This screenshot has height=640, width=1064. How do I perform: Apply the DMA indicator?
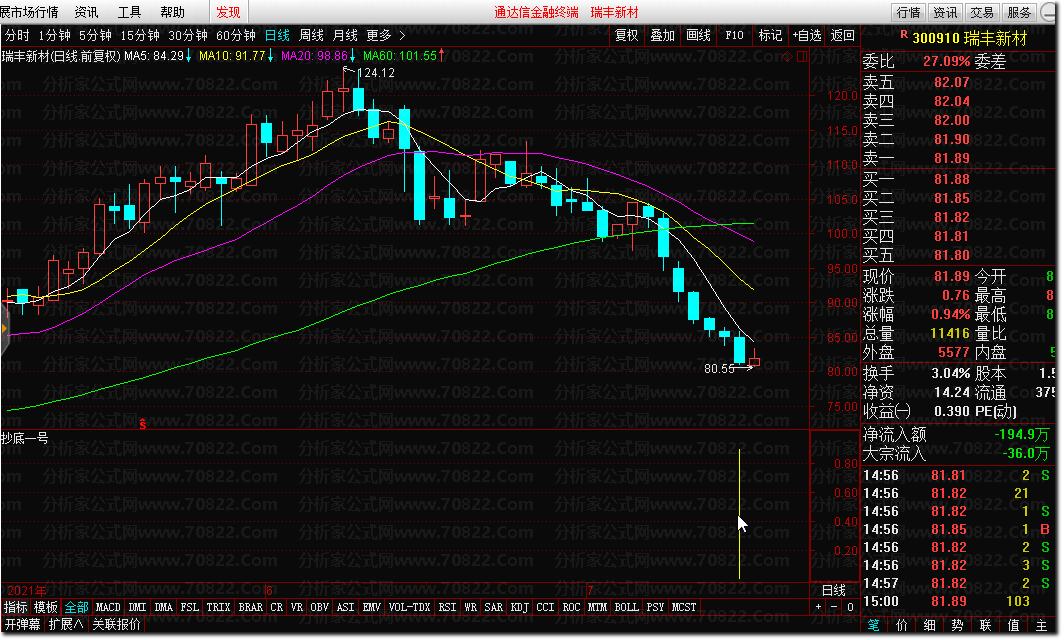pyautogui.click(x=164, y=607)
